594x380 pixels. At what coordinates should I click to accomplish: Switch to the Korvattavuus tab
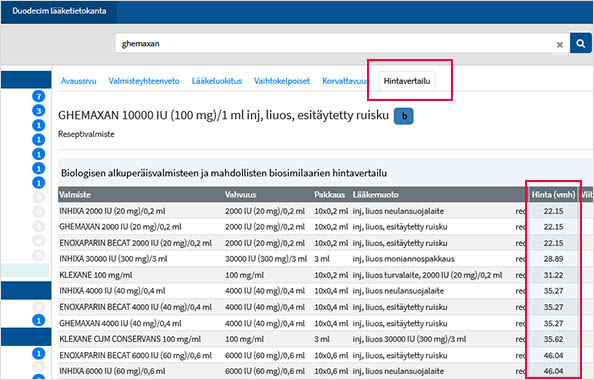click(345, 81)
